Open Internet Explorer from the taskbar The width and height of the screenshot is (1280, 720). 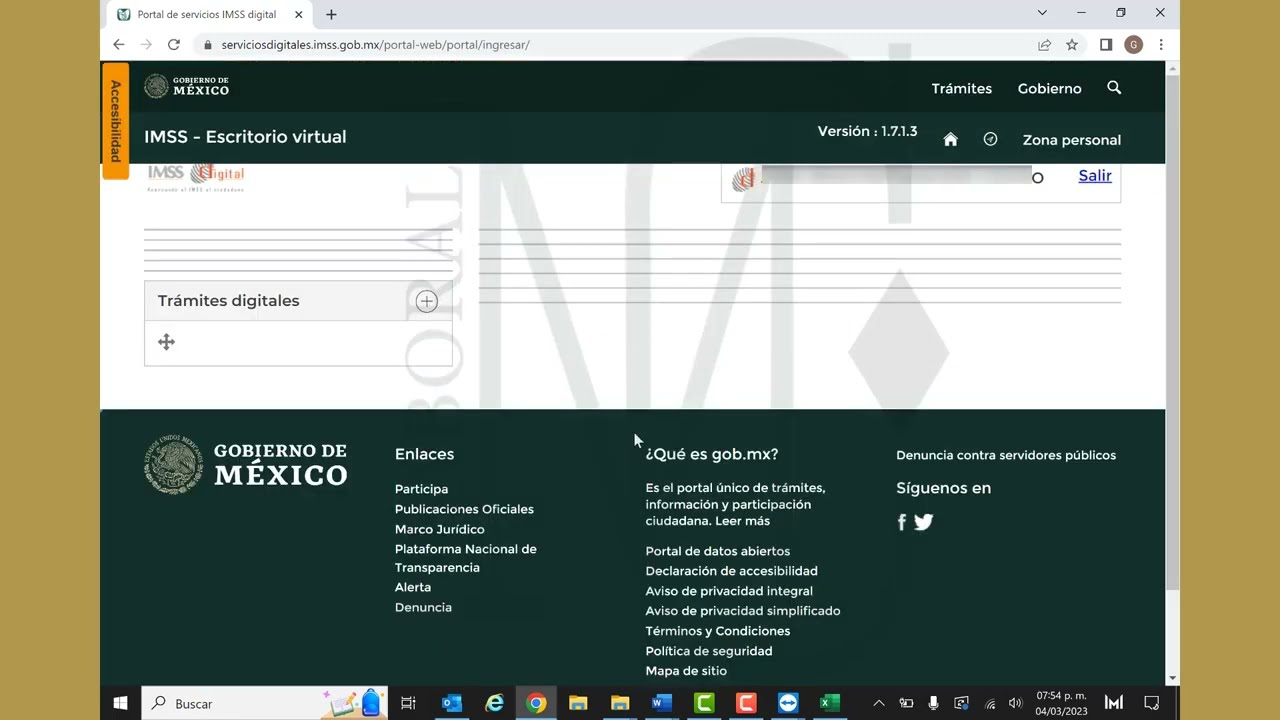(494, 703)
